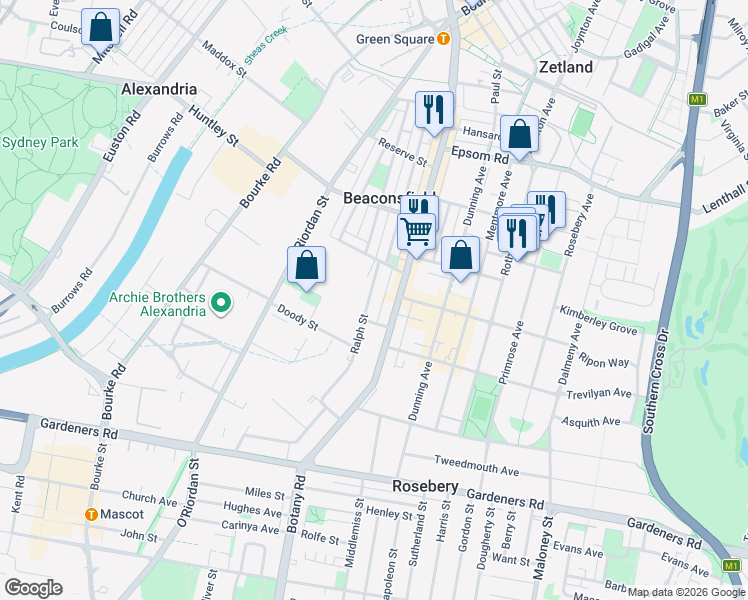Click the Google logo
The image size is (748, 600).
[x=33, y=588]
